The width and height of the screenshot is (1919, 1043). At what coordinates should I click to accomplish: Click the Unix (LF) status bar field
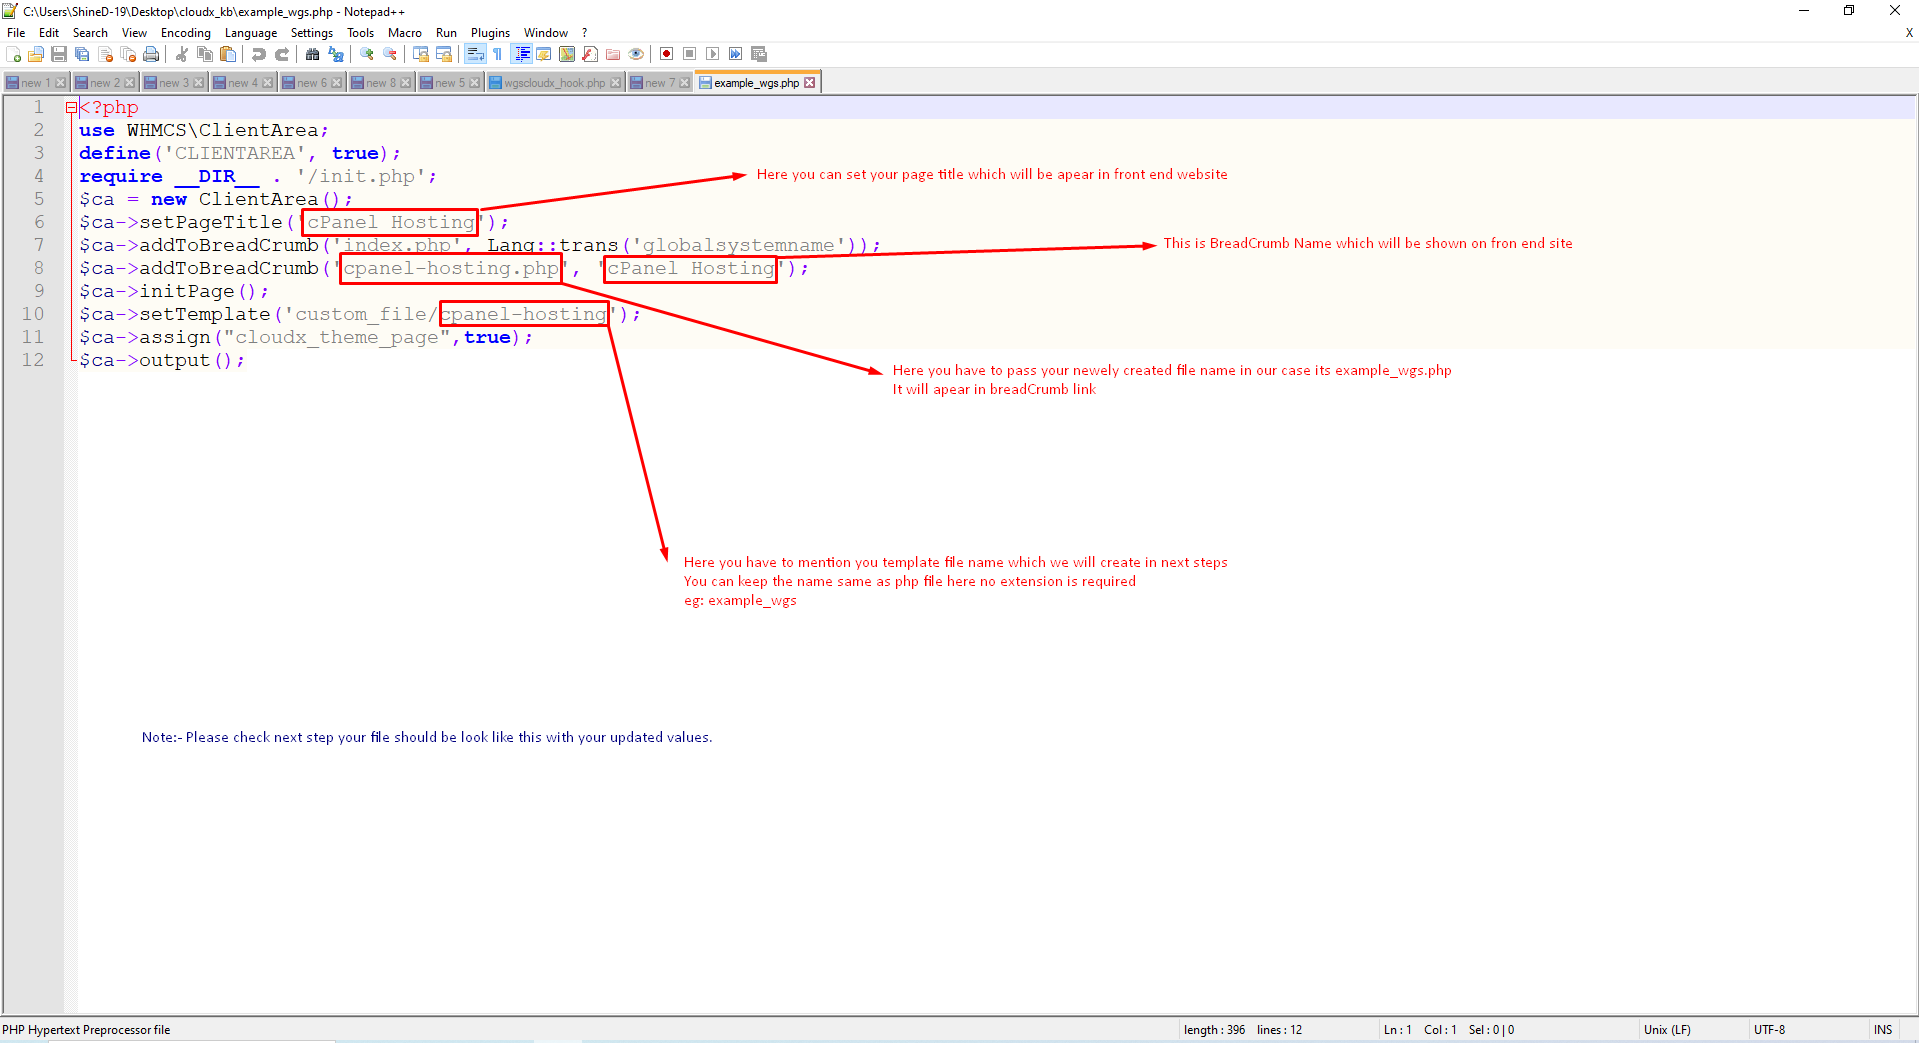coord(1666,1030)
